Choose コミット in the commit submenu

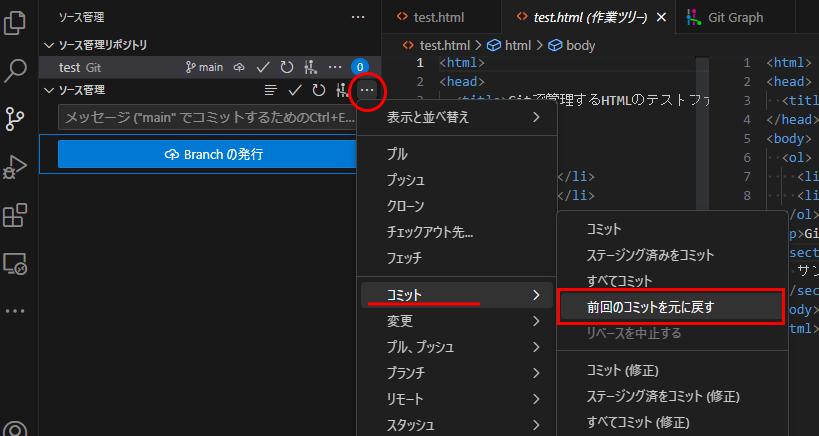(x=672, y=229)
